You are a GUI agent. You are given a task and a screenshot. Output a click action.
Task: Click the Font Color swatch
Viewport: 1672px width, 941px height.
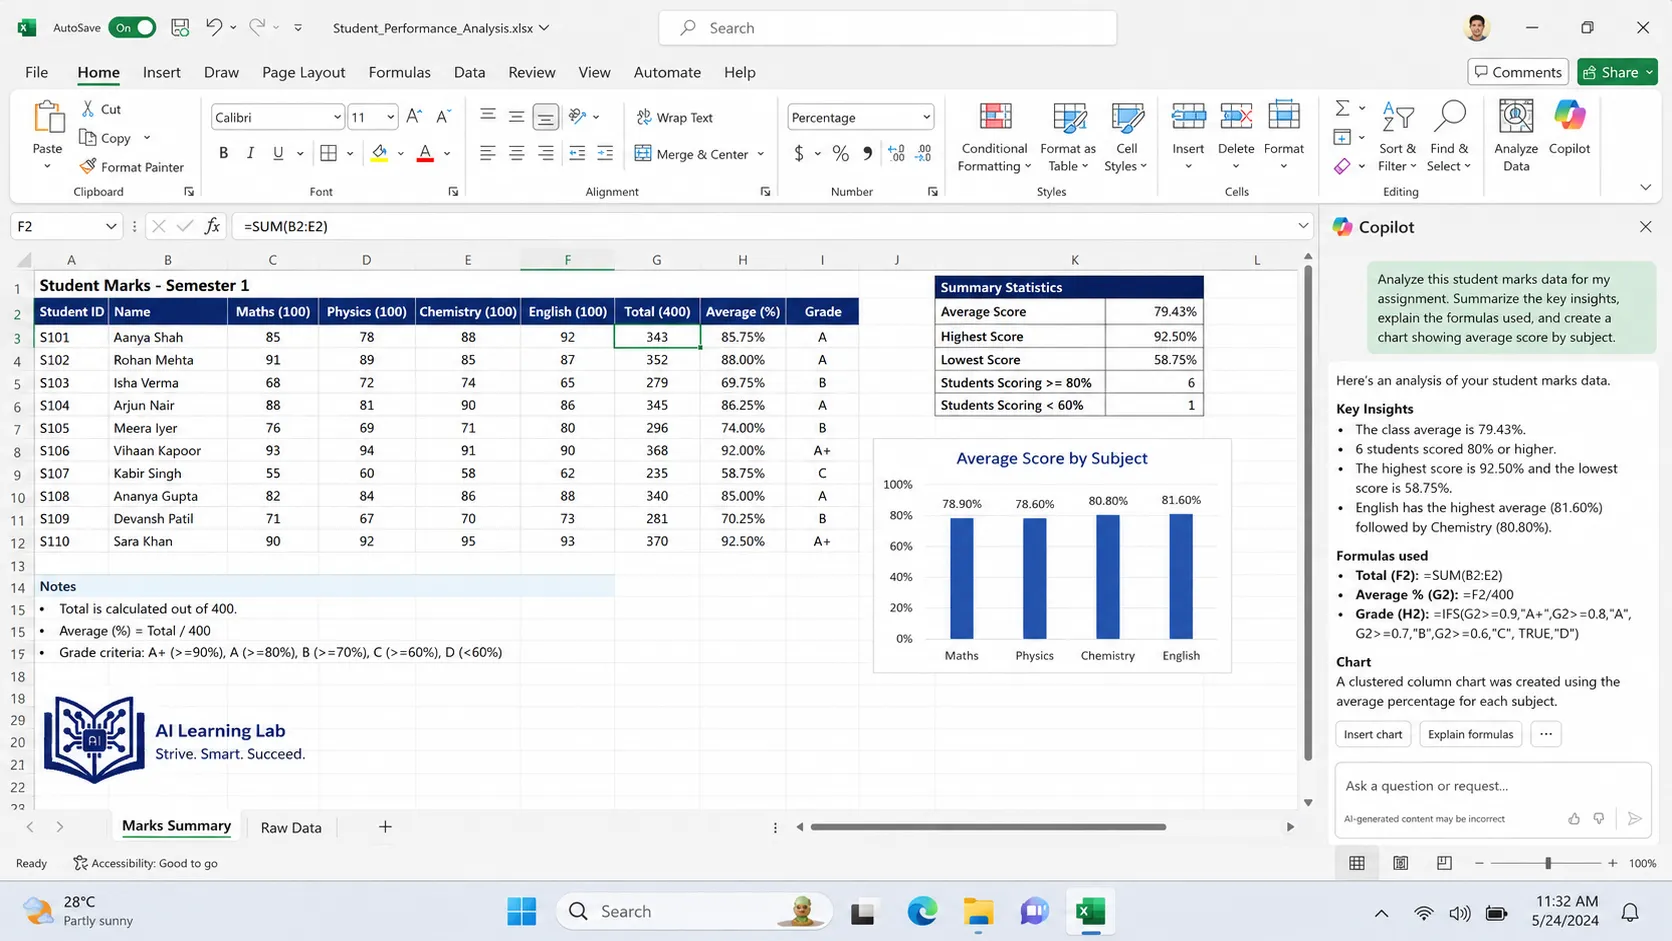click(x=425, y=154)
